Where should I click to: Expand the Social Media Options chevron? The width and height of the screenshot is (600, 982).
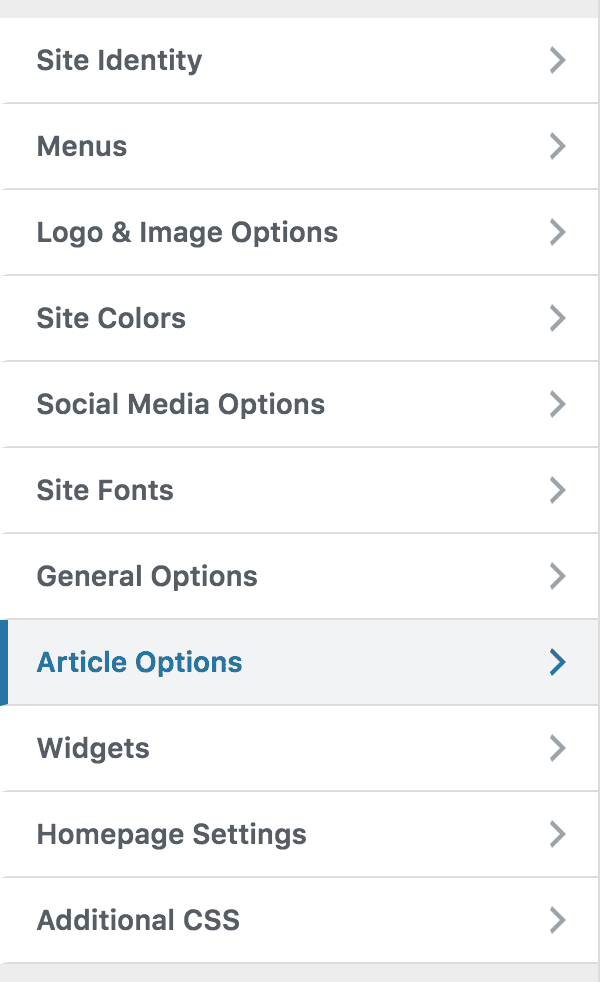(x=557, y=404)
